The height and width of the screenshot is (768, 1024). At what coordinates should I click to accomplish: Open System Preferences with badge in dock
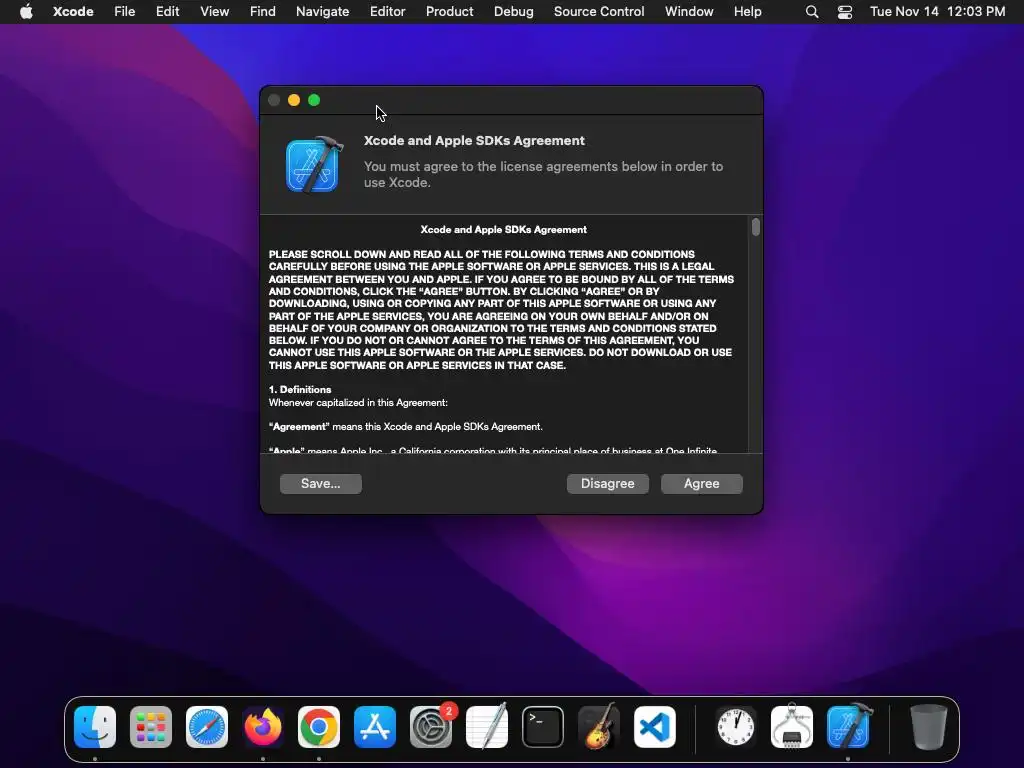point(431,727)
